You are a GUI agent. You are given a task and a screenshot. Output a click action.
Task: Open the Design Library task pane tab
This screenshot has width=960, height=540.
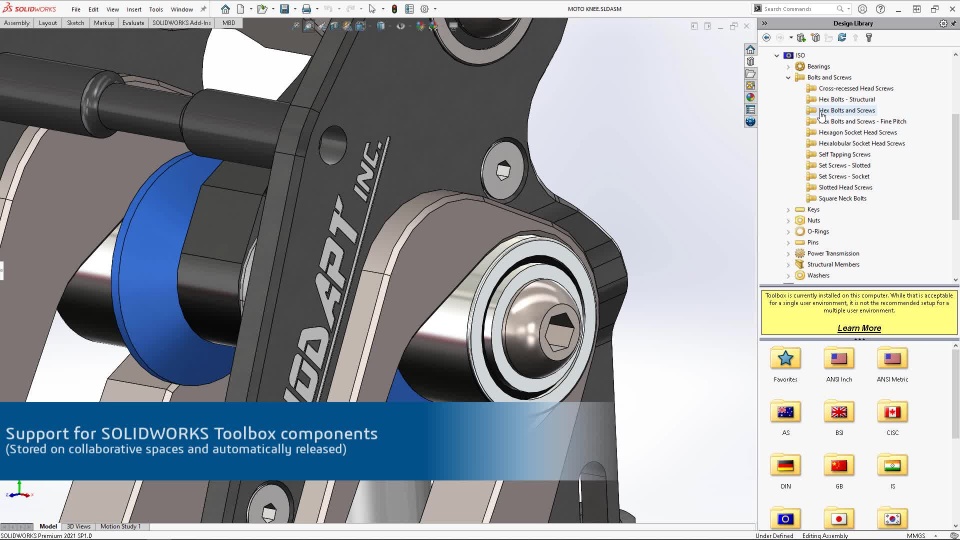pos(750,62)
